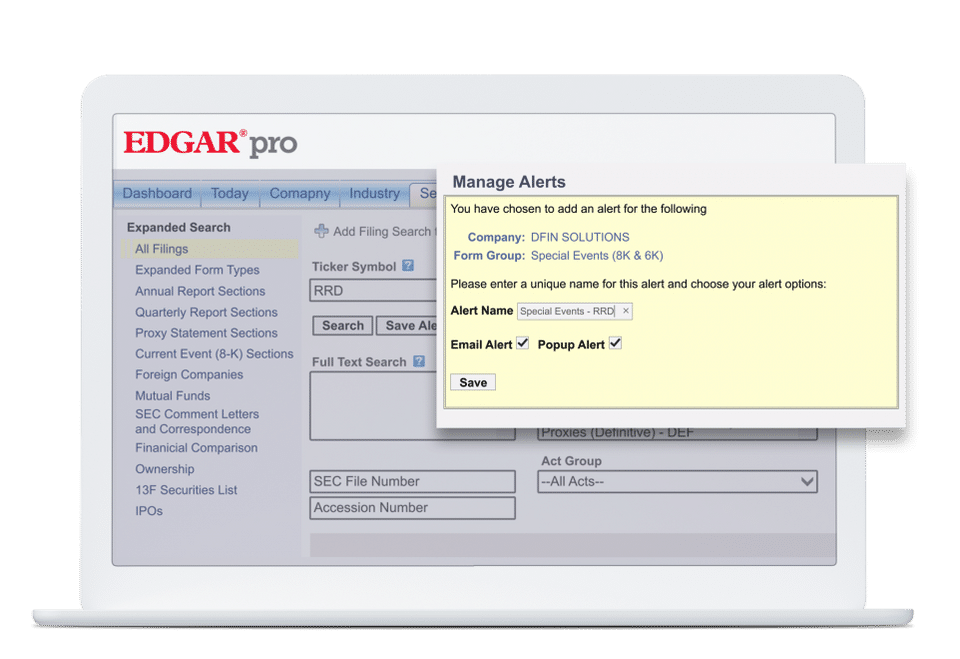Open 13F Securities List link
Screen dimensions: 960x659
pos(186,490)
